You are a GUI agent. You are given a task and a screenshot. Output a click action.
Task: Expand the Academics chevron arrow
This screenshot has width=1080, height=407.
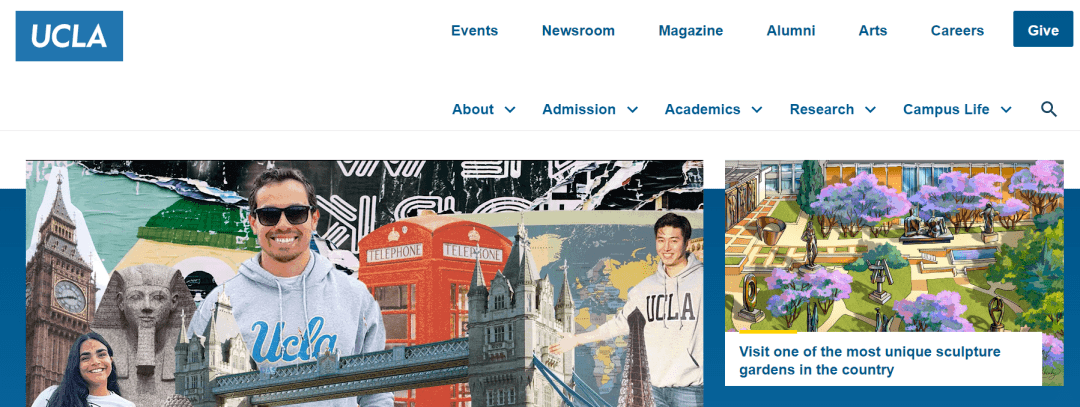757,109
